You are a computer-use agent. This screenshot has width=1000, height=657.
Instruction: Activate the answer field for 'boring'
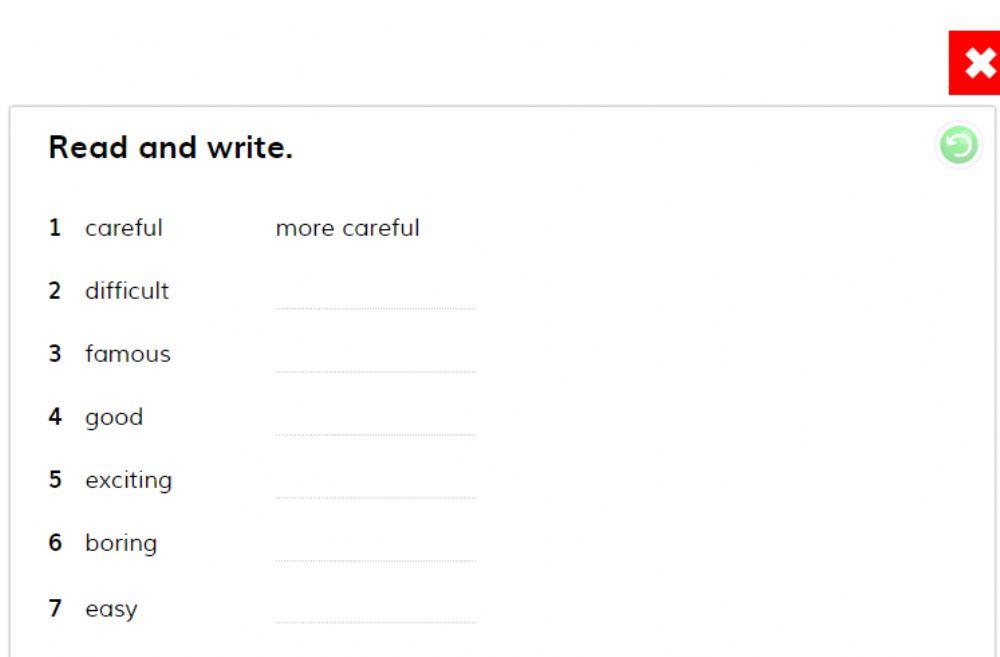pyautogui.click(x=375, y=546)
